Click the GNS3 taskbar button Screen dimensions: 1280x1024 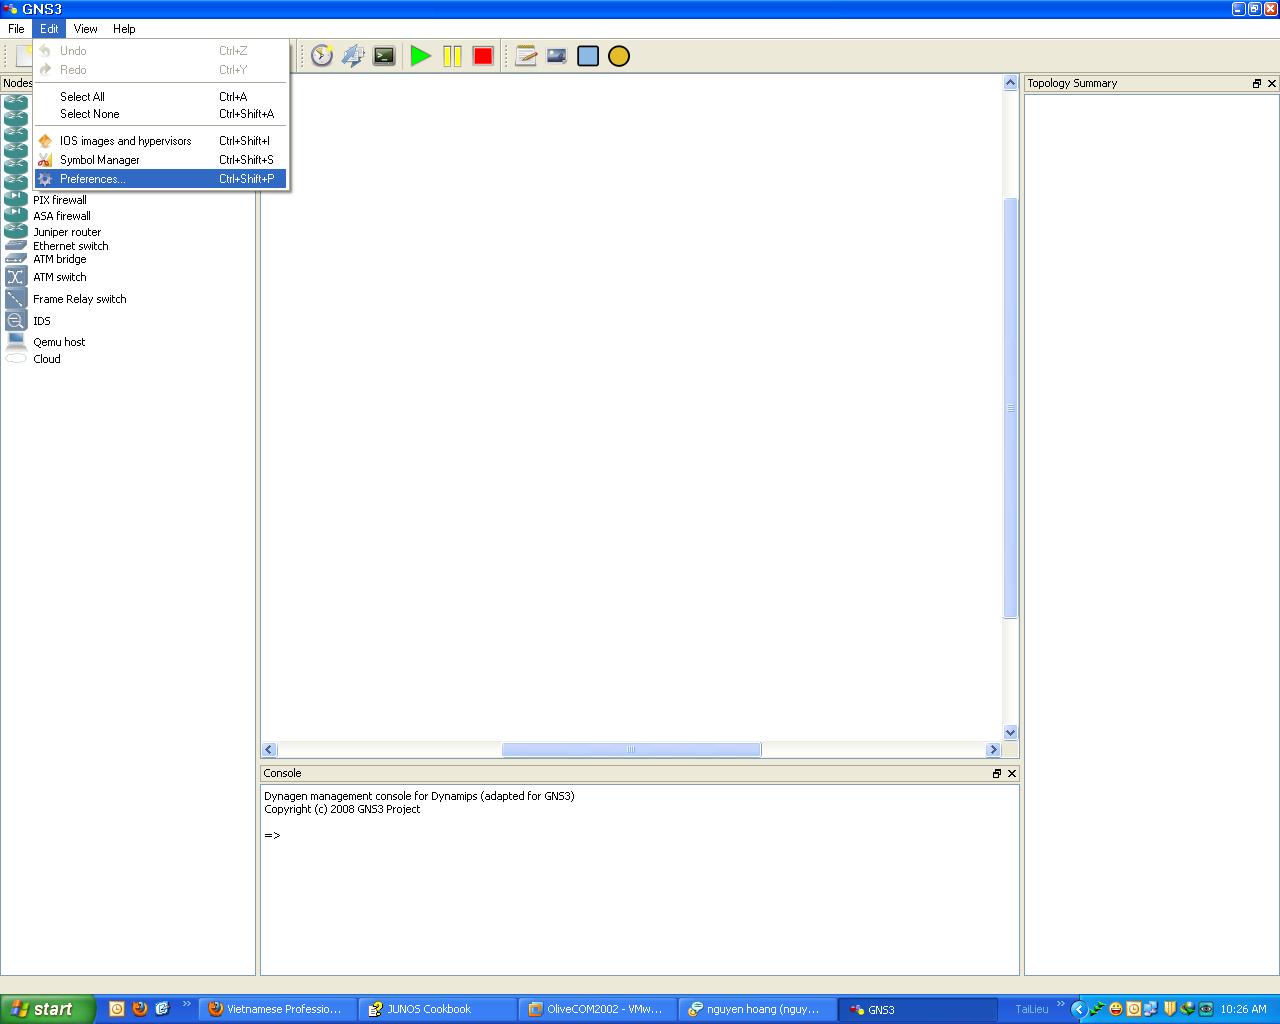click(917, 1009)
